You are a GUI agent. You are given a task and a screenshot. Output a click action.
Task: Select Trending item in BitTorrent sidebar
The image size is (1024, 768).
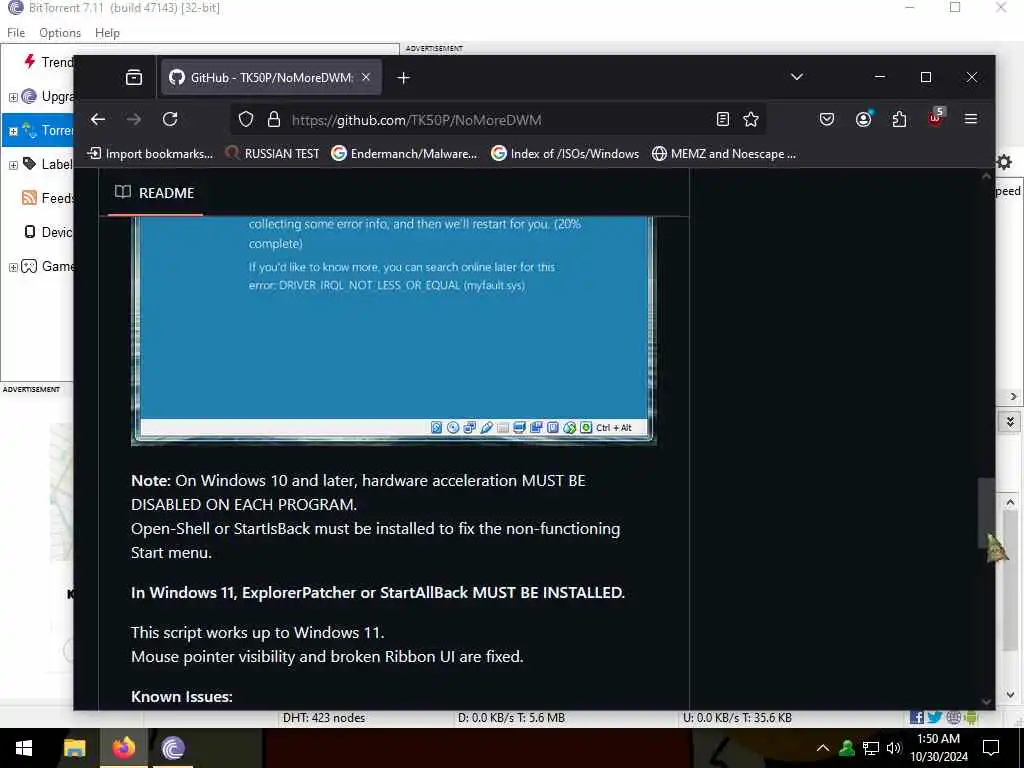point(49,62)
